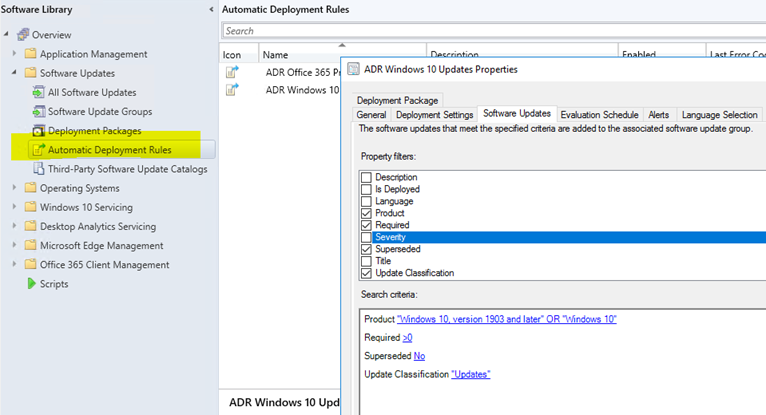
Task: Select Third-Party Software Update Catalogs node
Action: tap(128, 169)
